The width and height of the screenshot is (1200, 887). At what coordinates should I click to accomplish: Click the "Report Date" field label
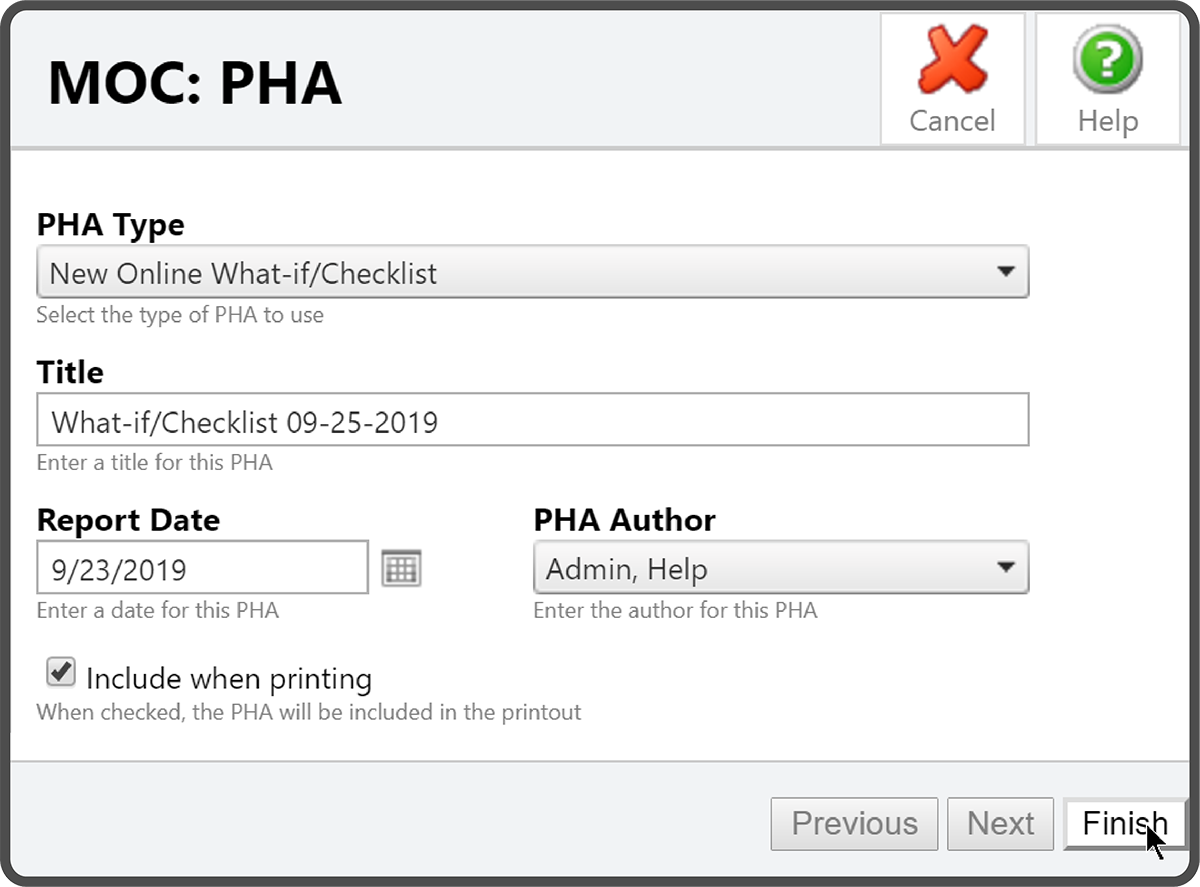click(x=128, y=520)
